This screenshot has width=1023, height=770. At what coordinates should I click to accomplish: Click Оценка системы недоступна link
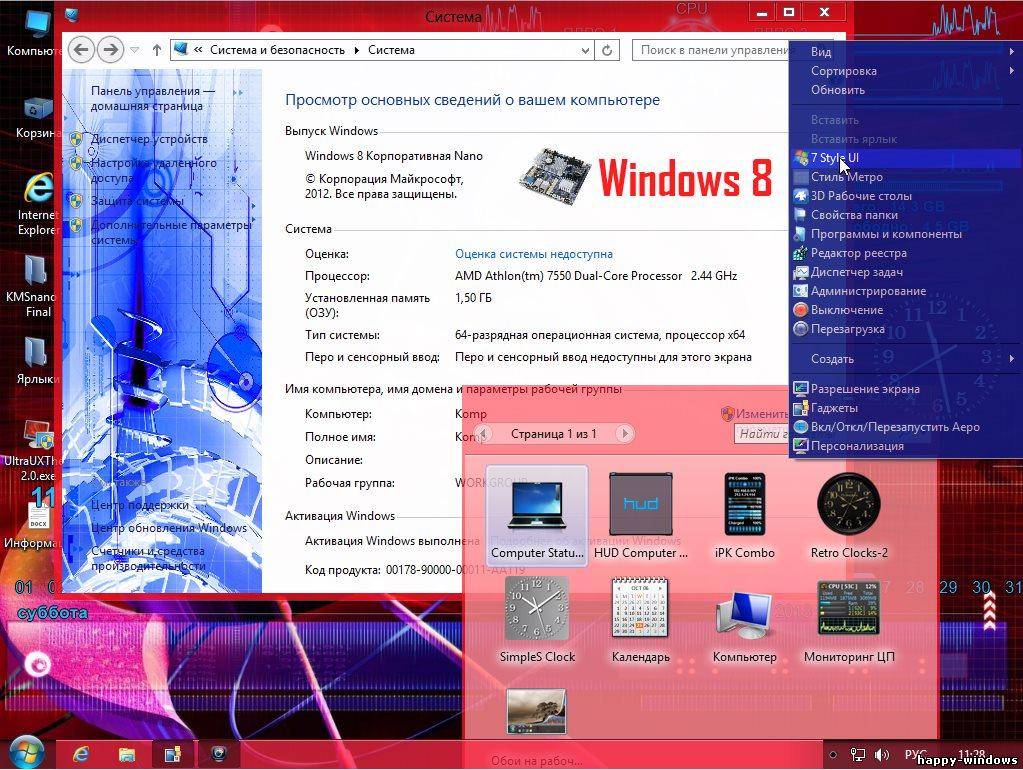coord(534,254)
